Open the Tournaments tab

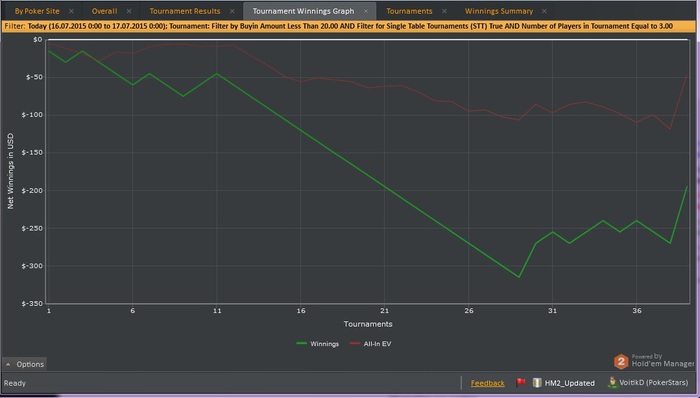click(x=409, y=11)
